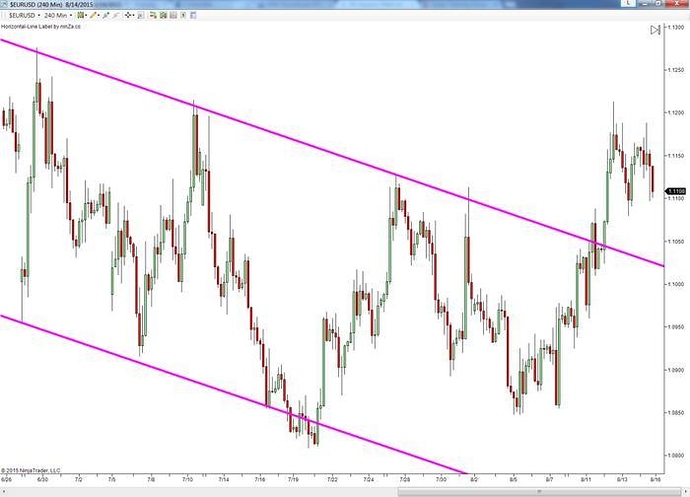Click the scrollbar left arrow

click(3, 492)
